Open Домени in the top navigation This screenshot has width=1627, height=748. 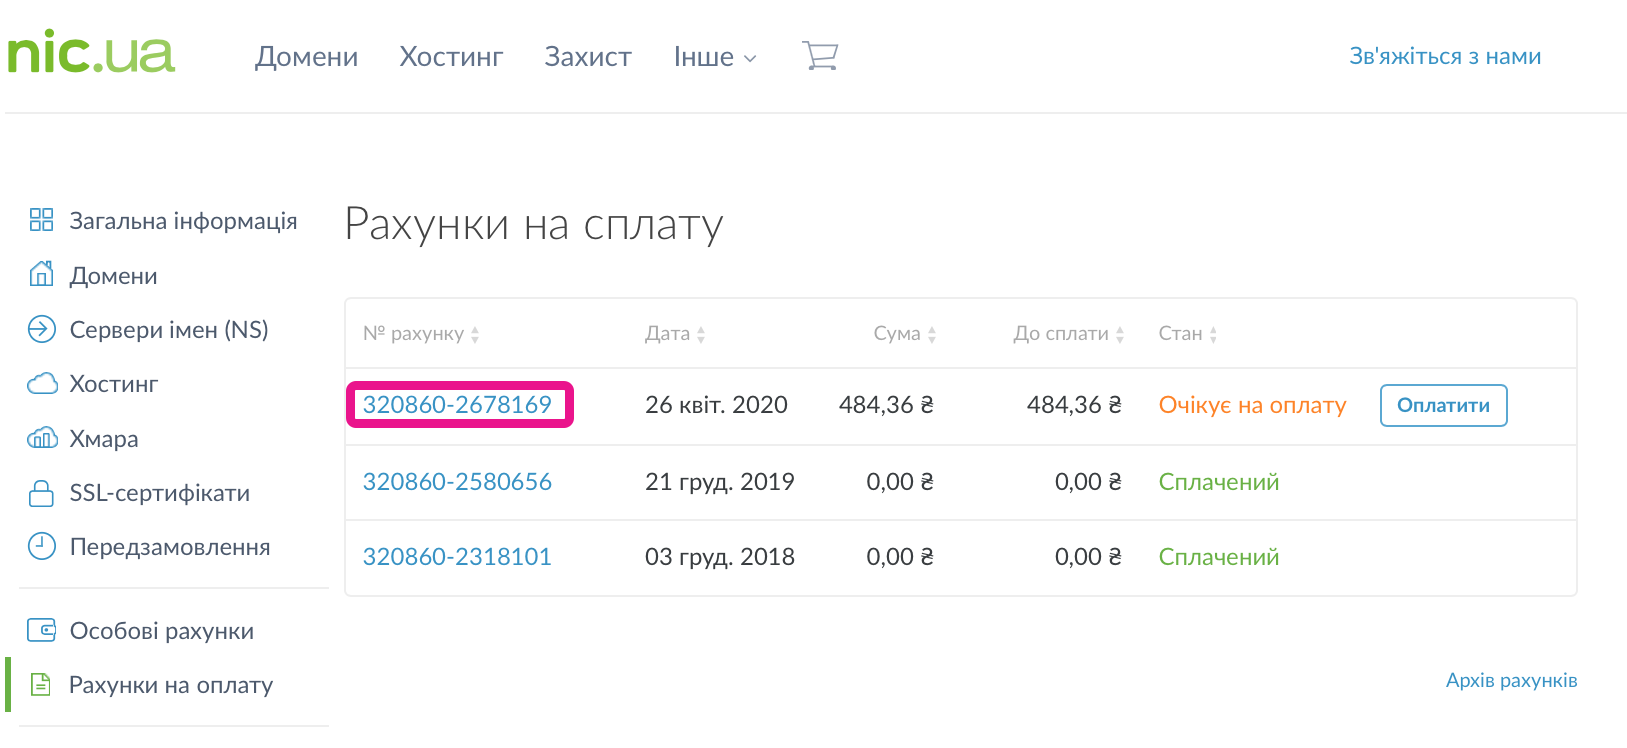coord(306,57)
